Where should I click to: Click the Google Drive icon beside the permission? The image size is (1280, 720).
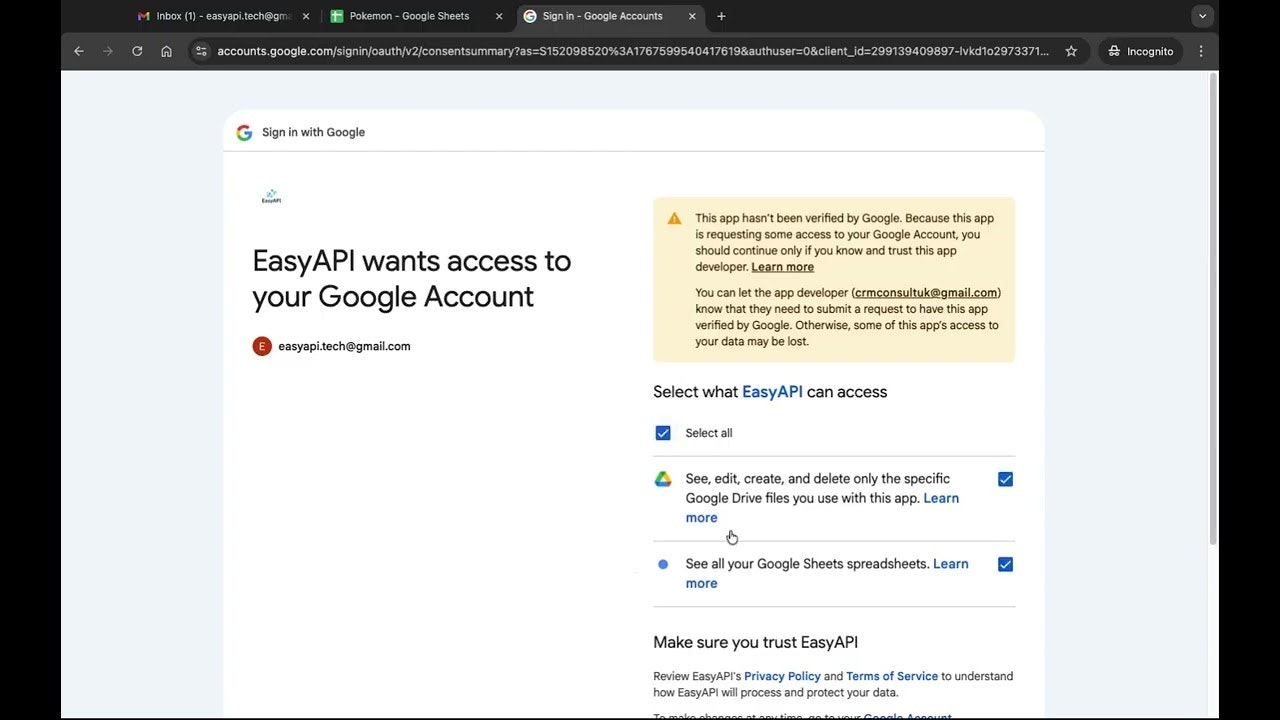click(x=663, y=478)
